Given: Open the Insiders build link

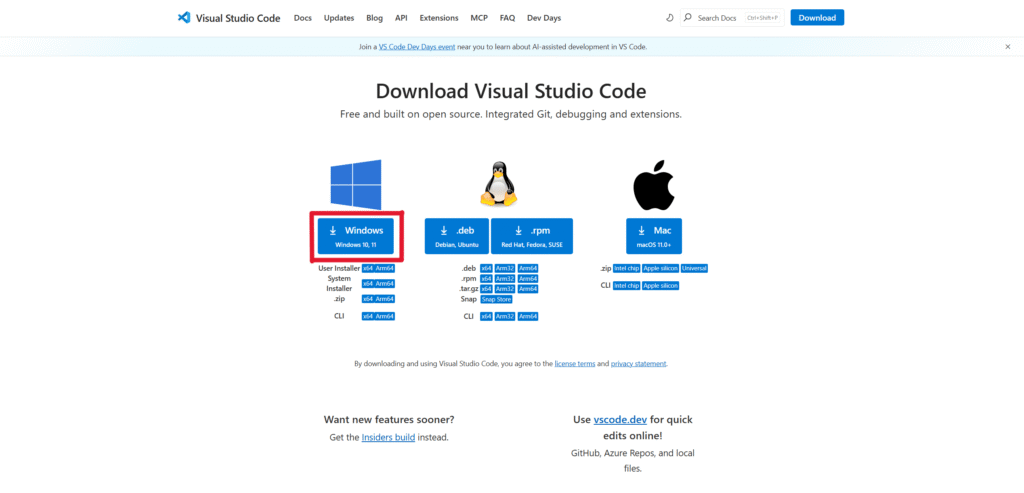Looking at the screenshot, I should coord(390,437).
